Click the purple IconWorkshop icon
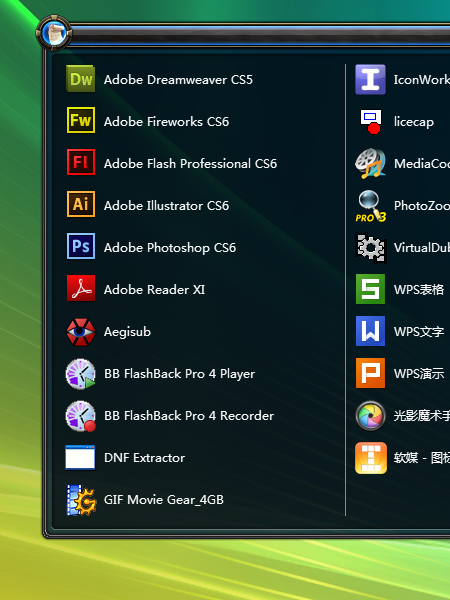 370,79
